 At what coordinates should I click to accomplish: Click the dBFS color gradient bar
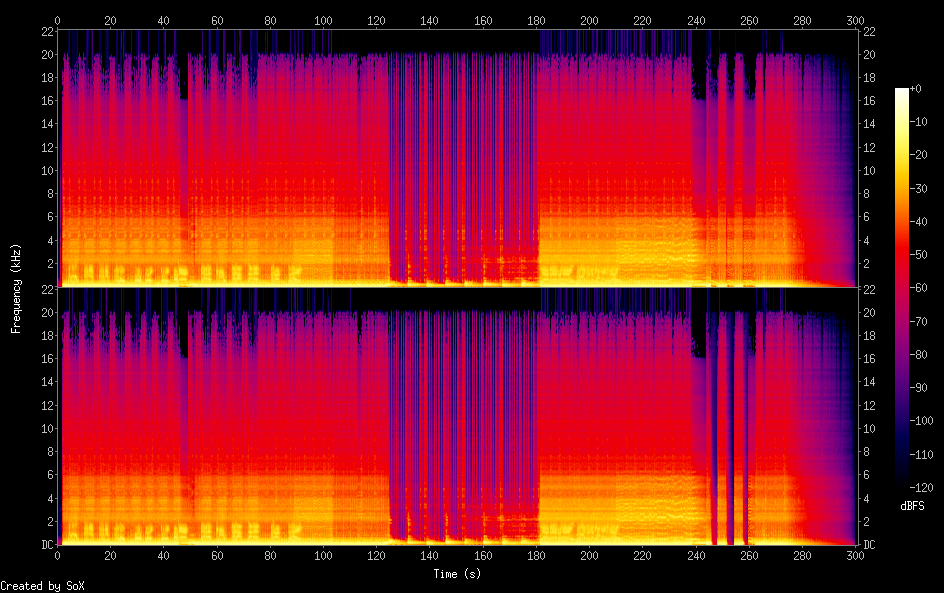(x=901, y=290)
